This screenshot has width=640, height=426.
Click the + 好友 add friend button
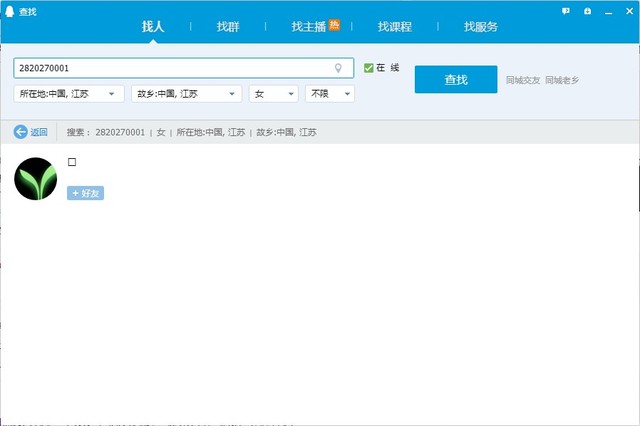tap(85, 193)
